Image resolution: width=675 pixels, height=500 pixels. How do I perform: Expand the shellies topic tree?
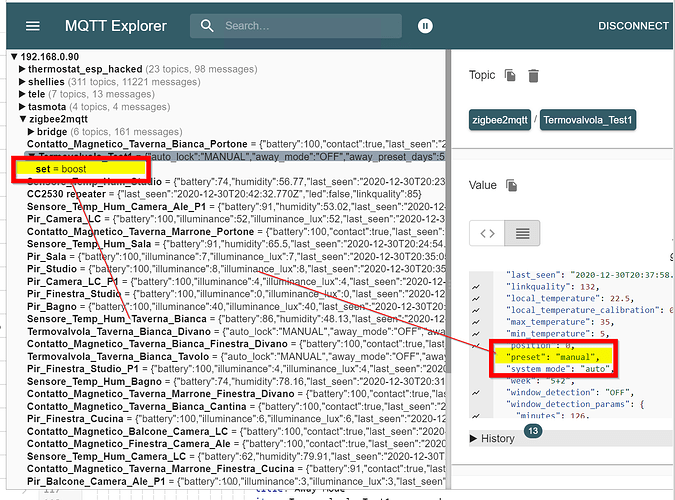[23, 81]
